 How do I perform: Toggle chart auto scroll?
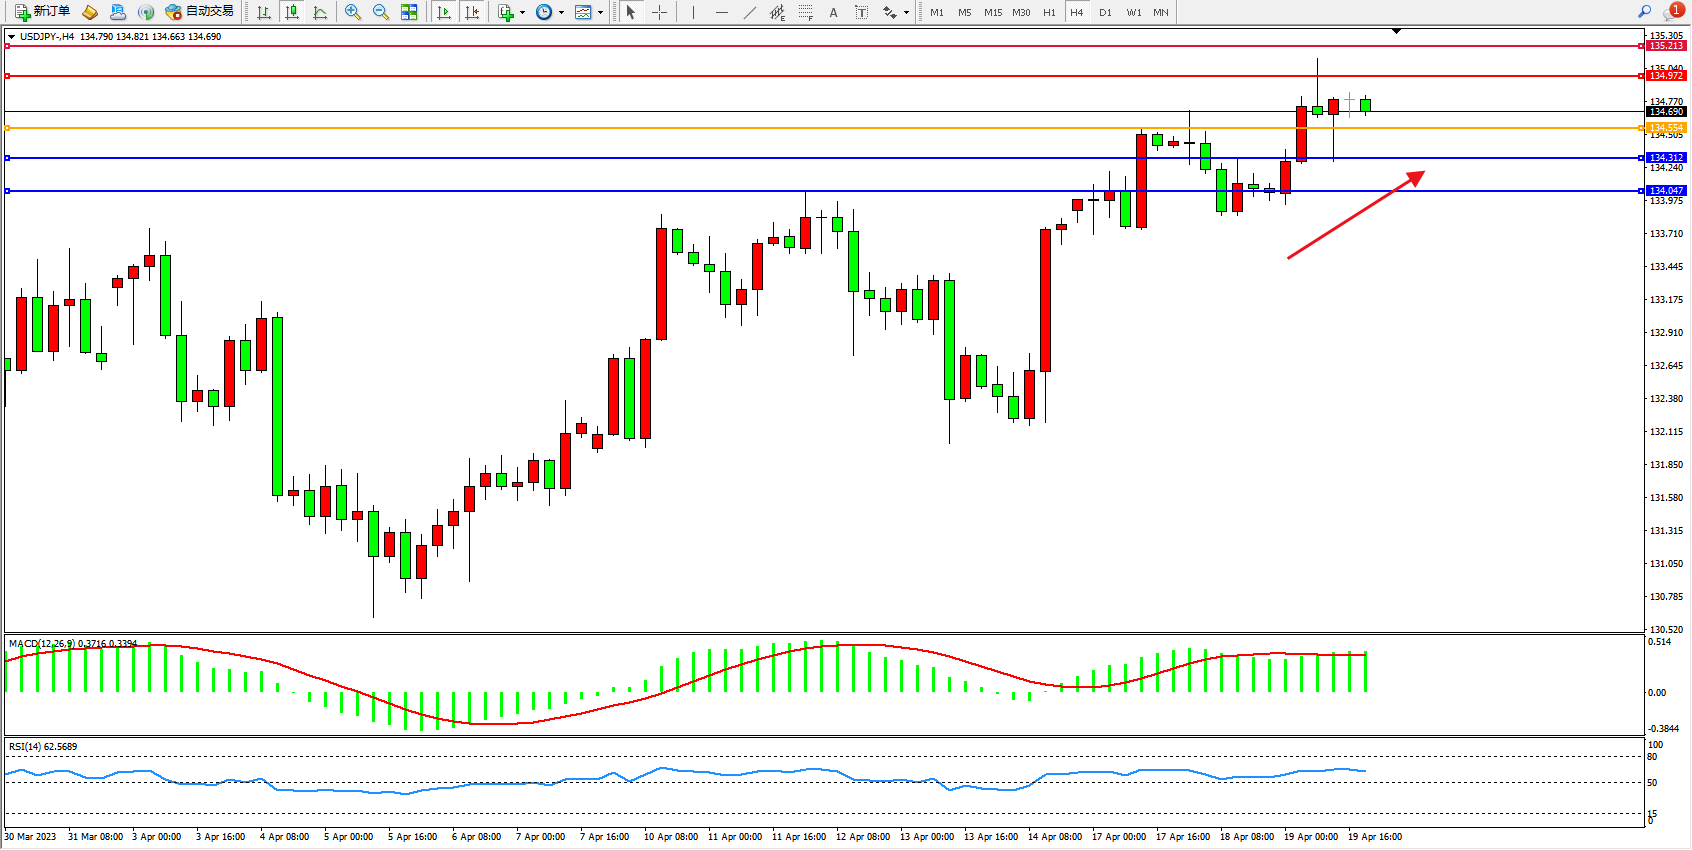point(444,12)
